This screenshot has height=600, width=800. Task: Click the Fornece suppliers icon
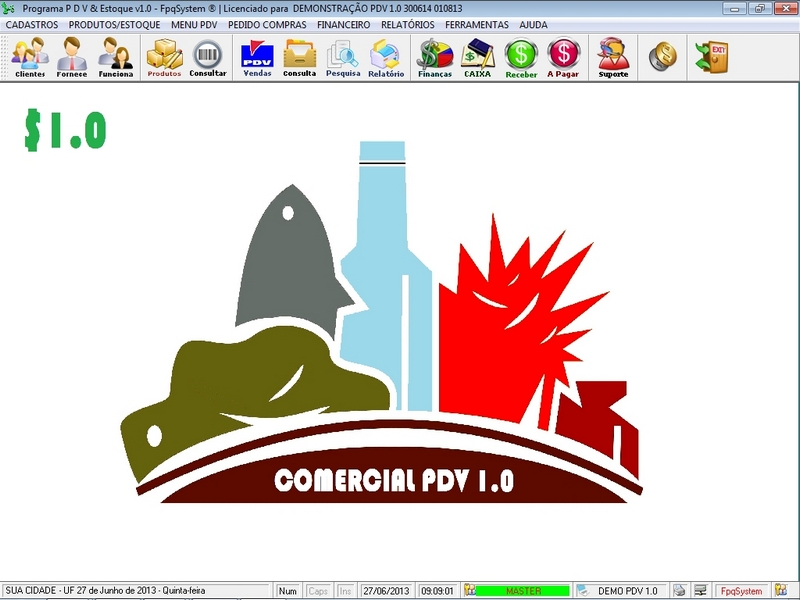point(72,57)
